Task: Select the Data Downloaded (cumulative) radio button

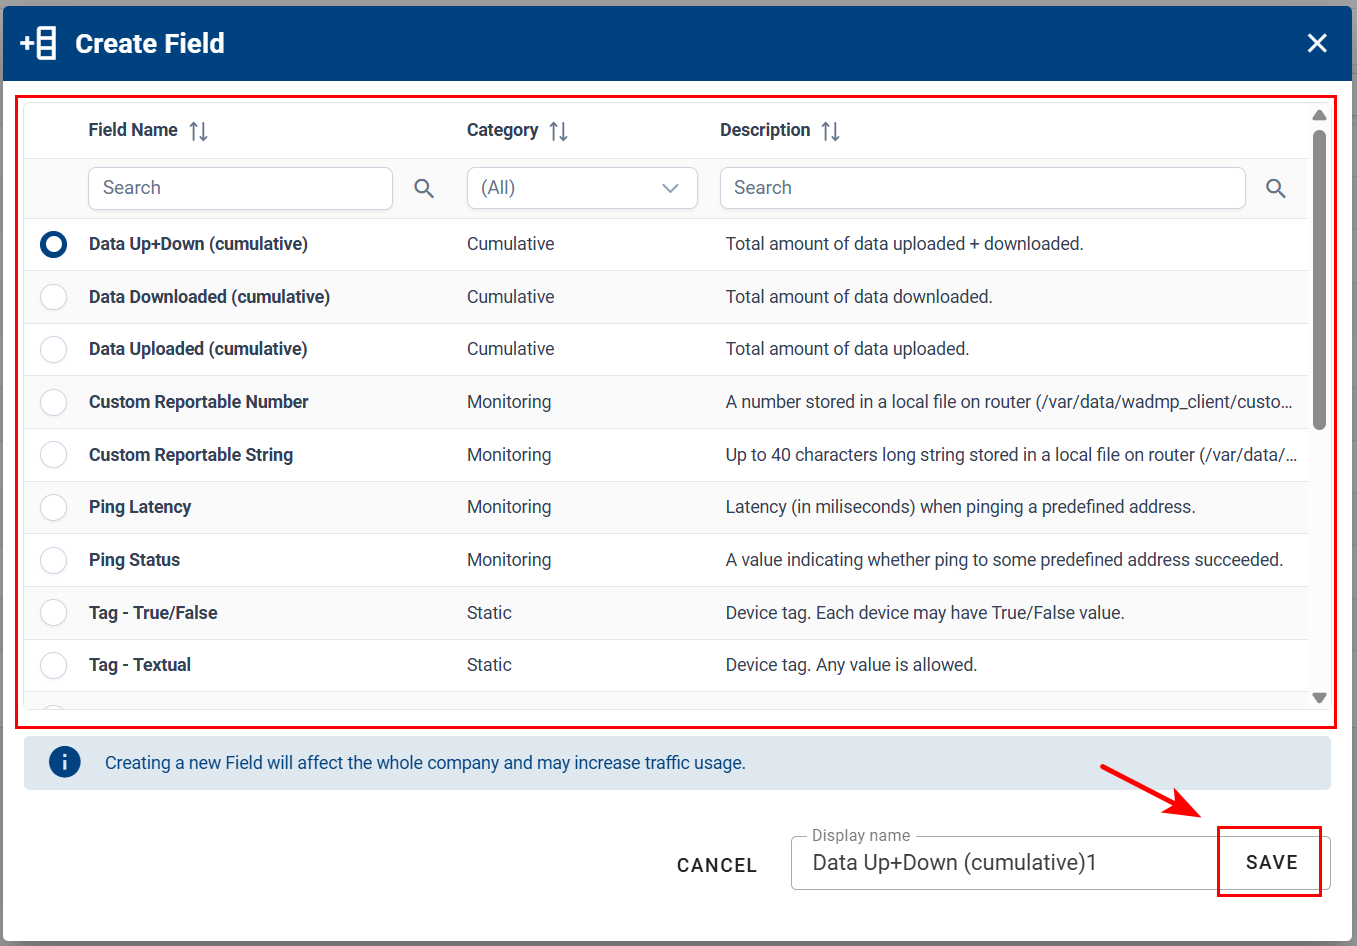Action: [54, 297]
